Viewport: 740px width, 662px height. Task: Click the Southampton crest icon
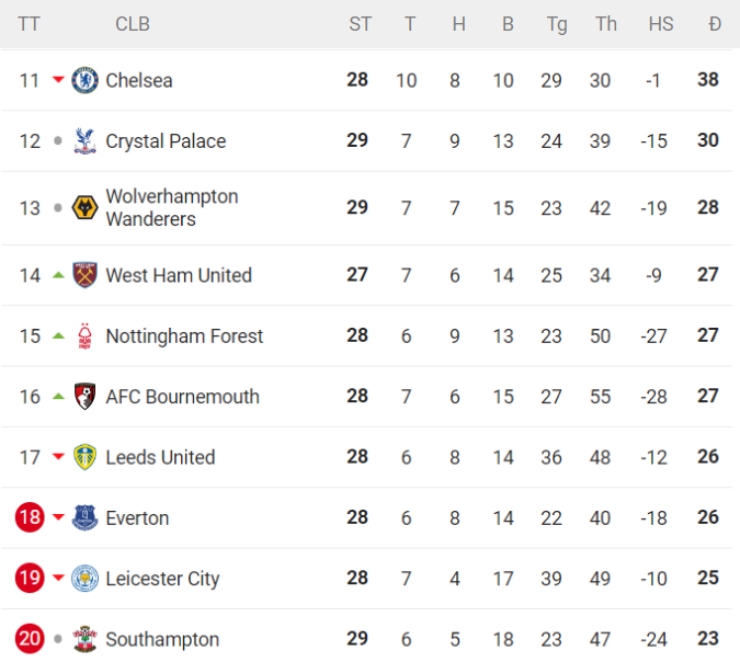pyautogui.click(x=85, y=639)
